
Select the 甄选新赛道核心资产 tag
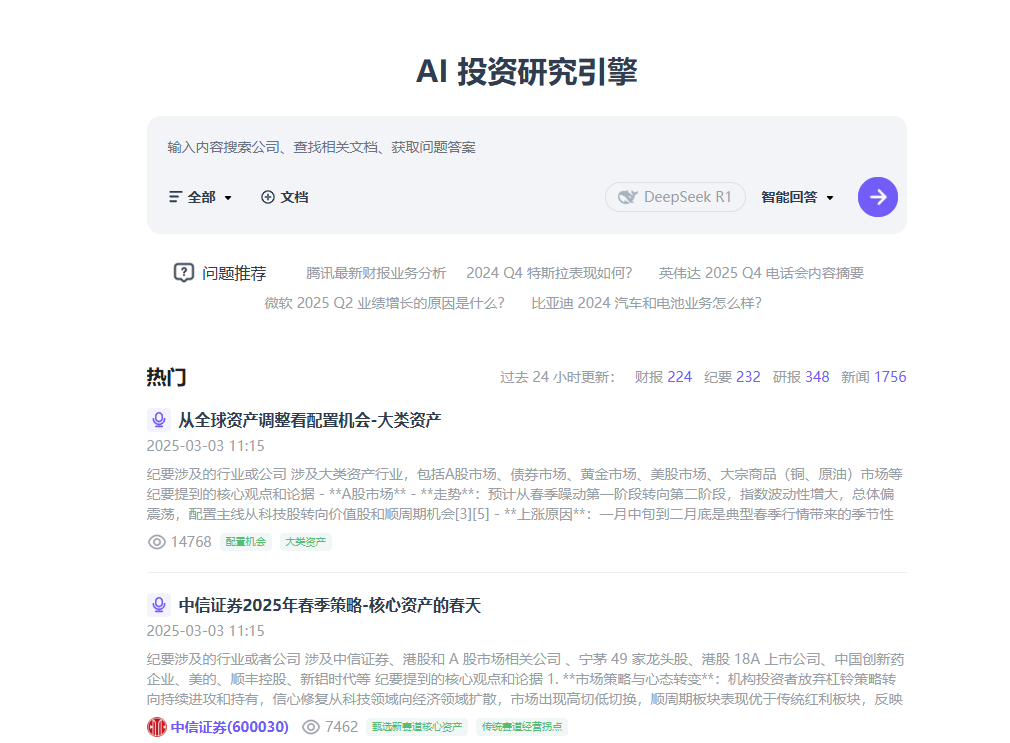pyautogui.click(x=417, y=727)
